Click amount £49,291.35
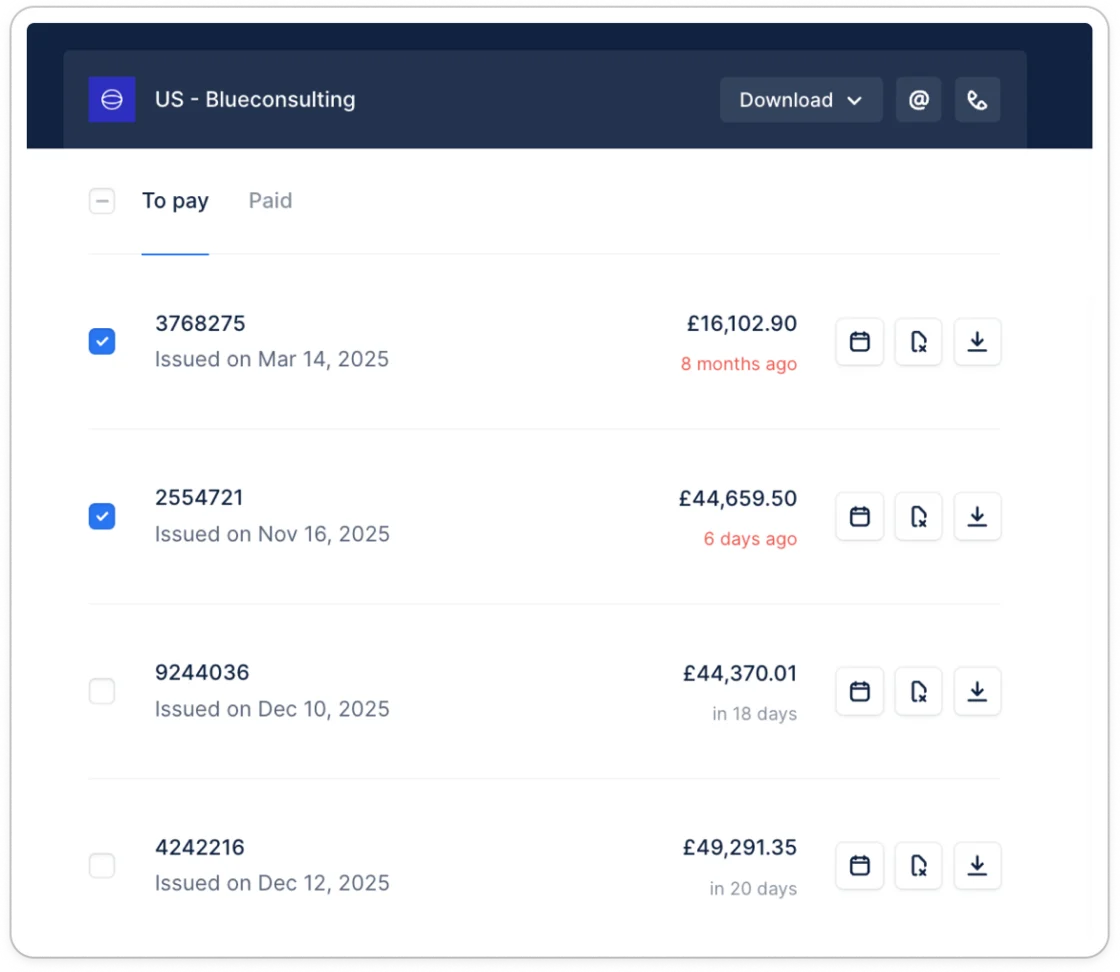Viewport: 1120px width, 972px height. 739,848
